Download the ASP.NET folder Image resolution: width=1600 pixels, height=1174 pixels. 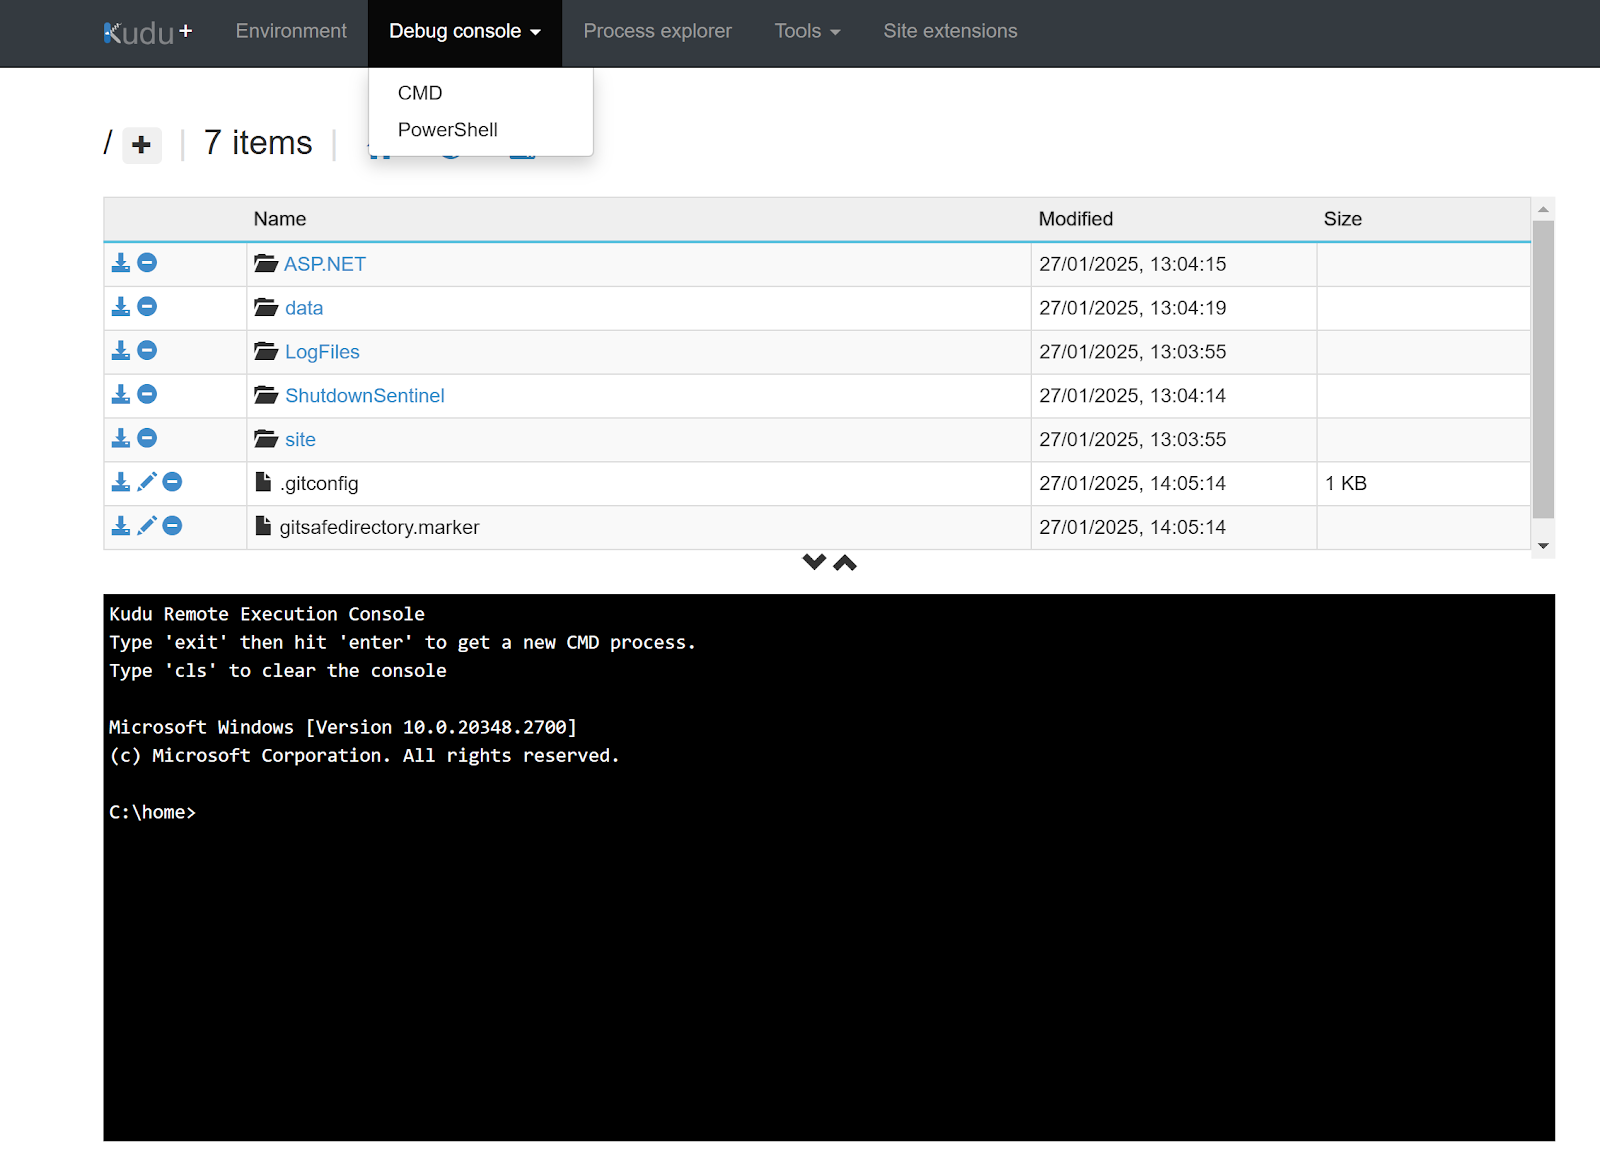click(121, 263)
